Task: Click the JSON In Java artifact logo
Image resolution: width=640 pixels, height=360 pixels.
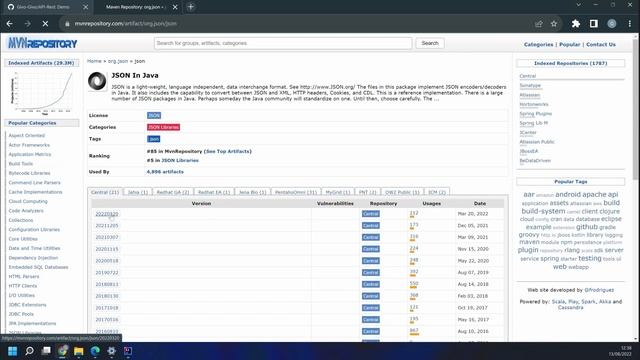Action: coord(97,81)
